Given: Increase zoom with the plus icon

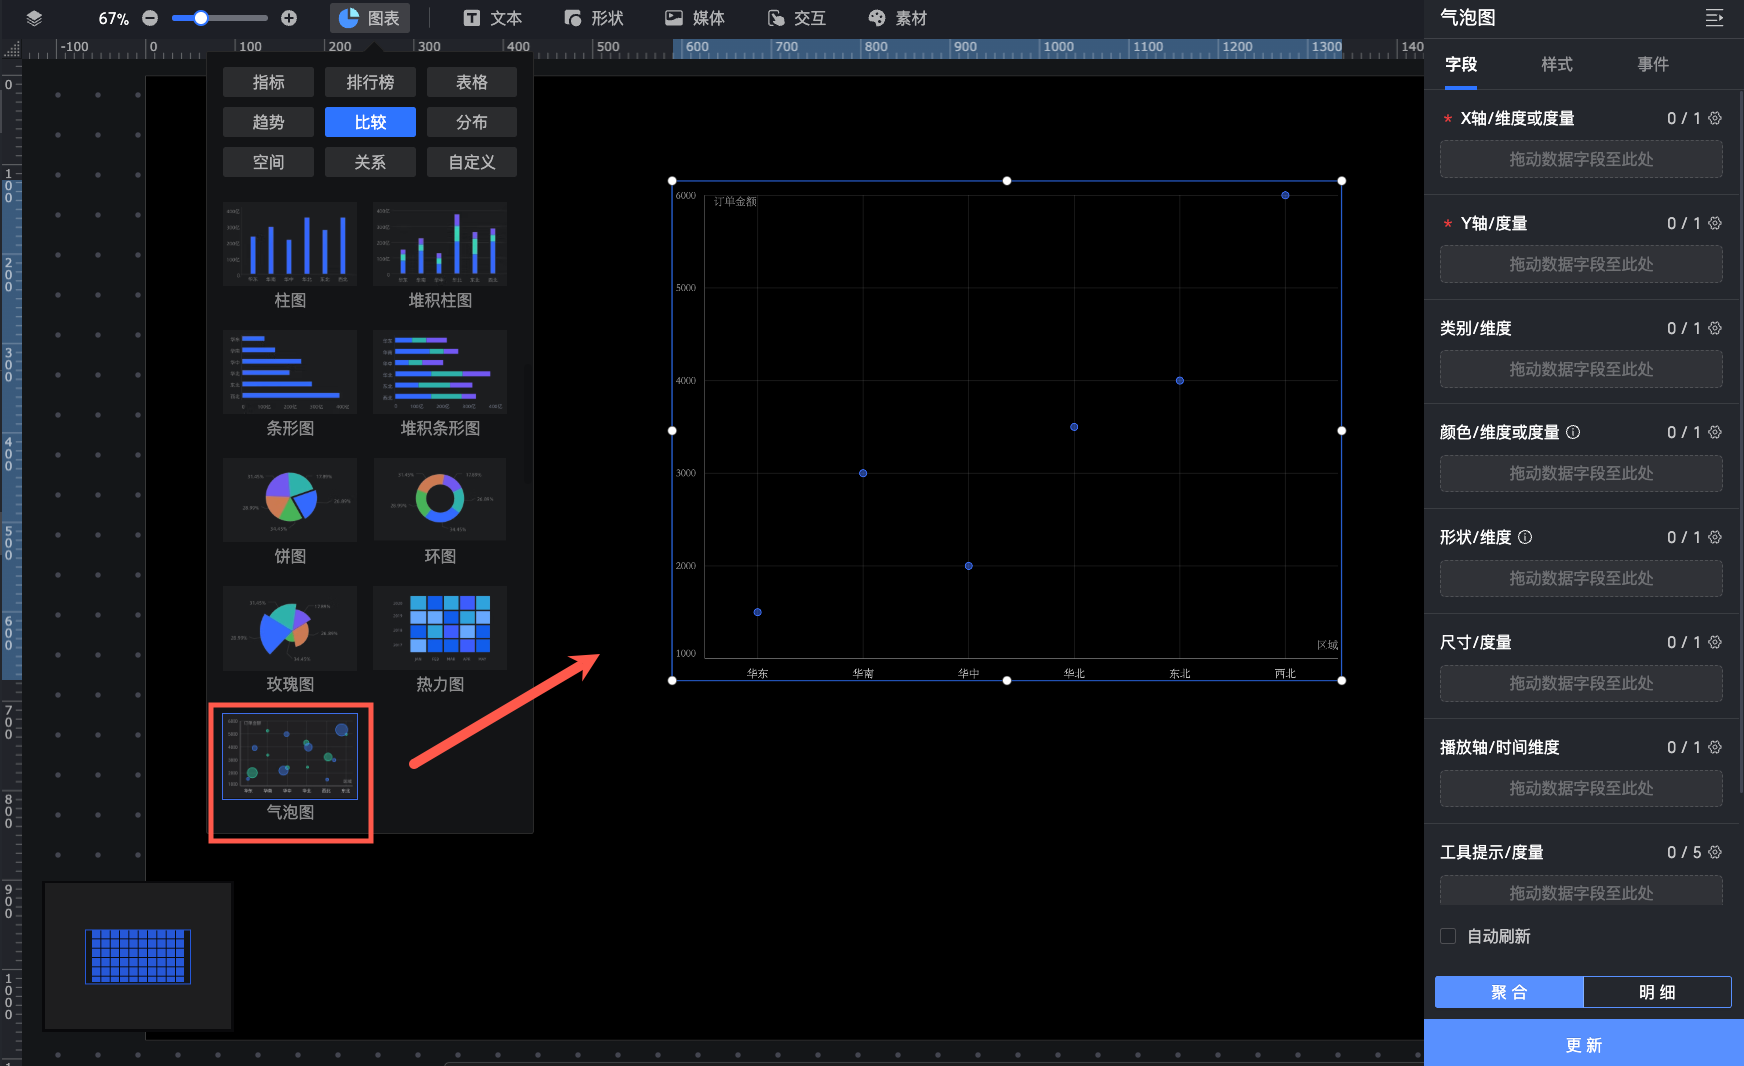Looking at the screenshot, I should pos(289,18).
